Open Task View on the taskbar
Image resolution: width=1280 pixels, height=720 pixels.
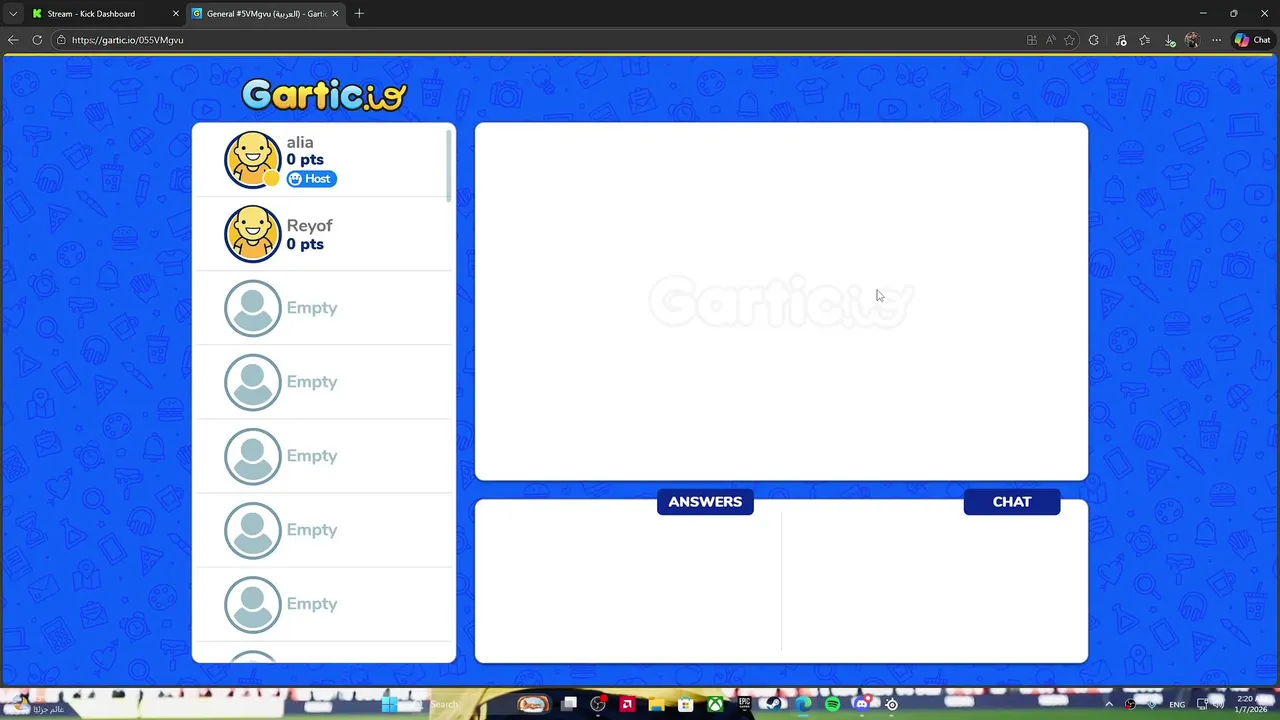coord(569,704)
